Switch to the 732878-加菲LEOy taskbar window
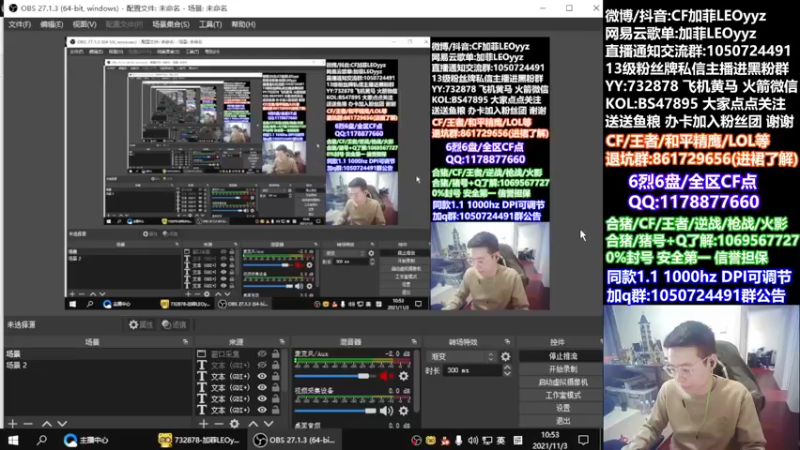The image size is (800, 450). [x=199, y=440]
